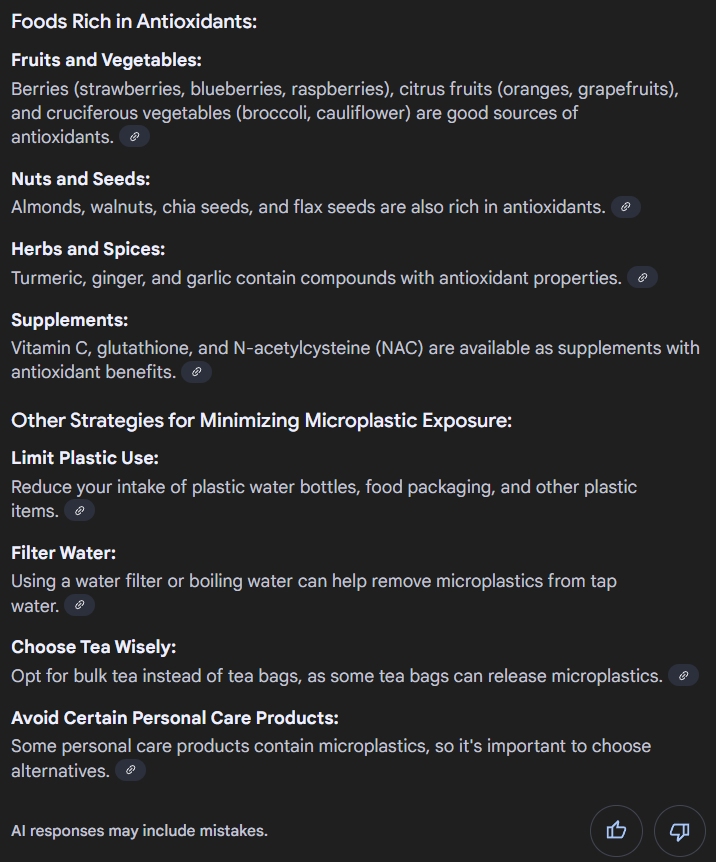Open source link after Nuts and Seeds text
Viewport: 716px width, 862px height.
point(626,207)
